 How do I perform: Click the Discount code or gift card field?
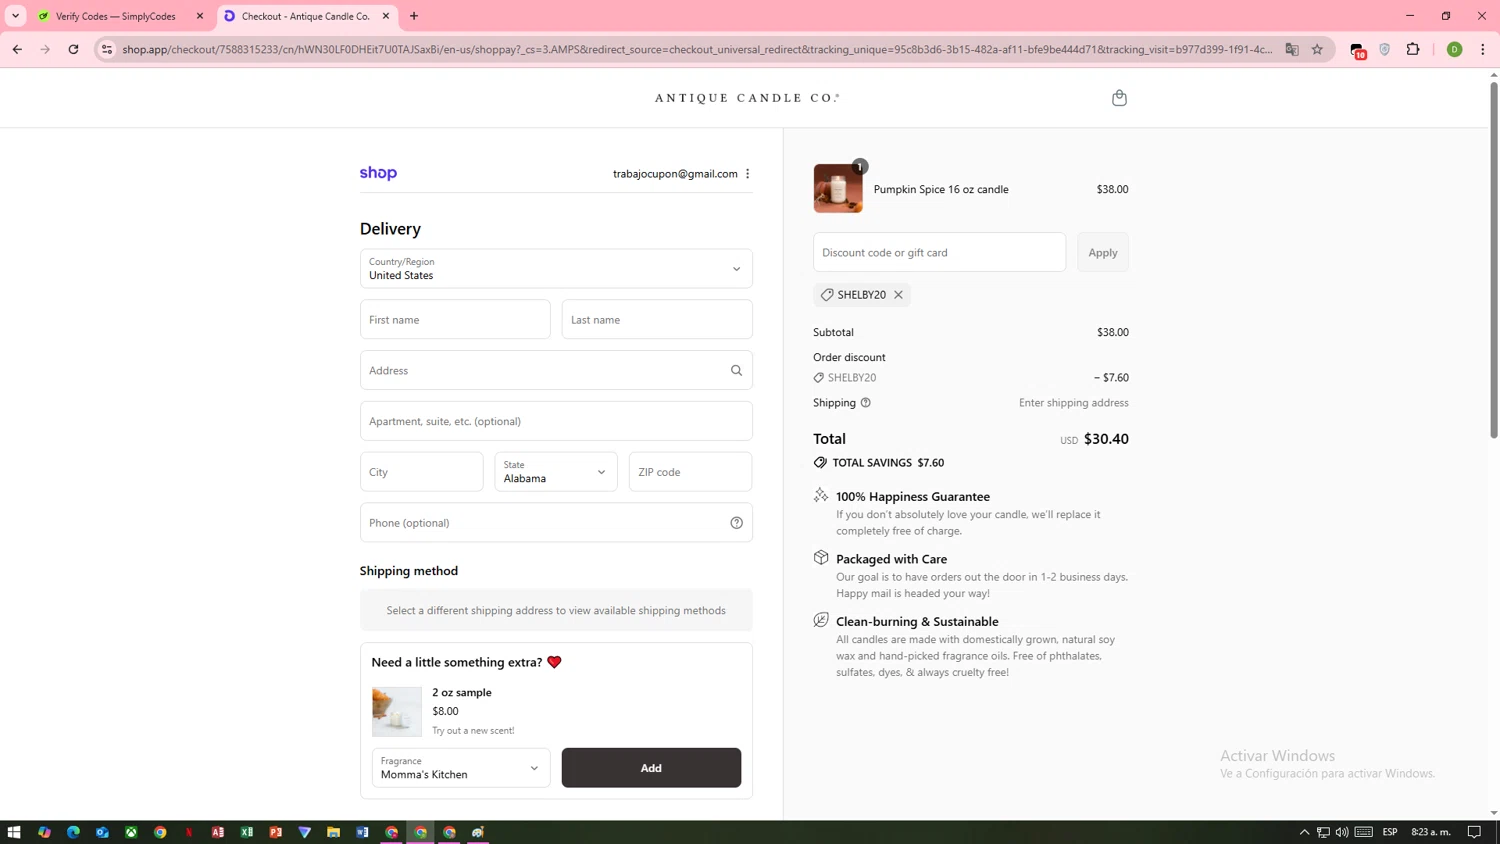940,252
